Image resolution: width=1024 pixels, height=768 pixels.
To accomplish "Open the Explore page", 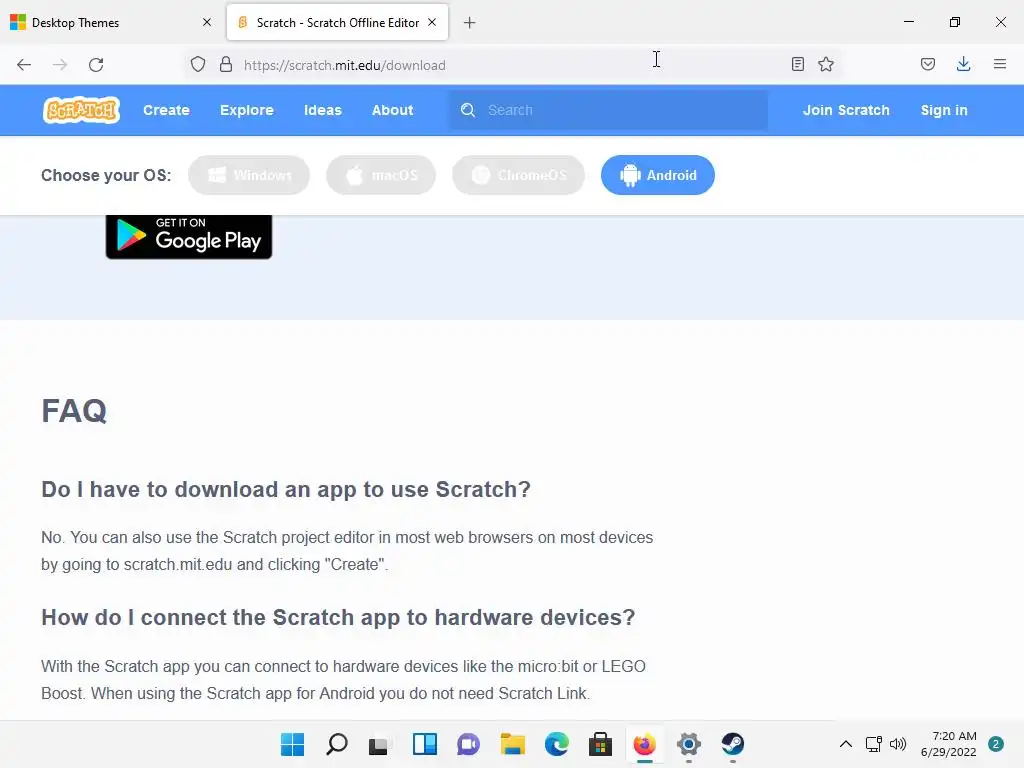I will (x=247, y=110).
